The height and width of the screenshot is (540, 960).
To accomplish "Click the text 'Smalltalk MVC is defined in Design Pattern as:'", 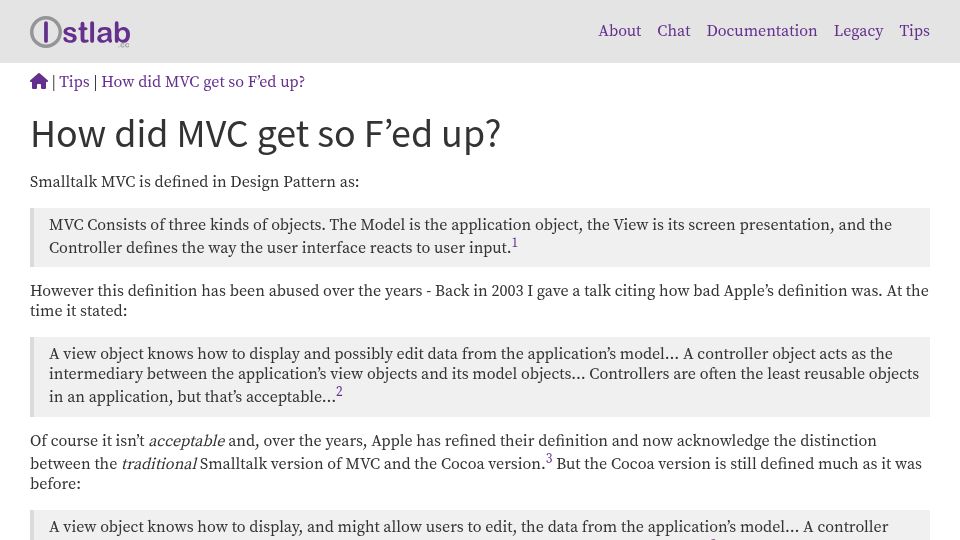I will pos(195,182).
